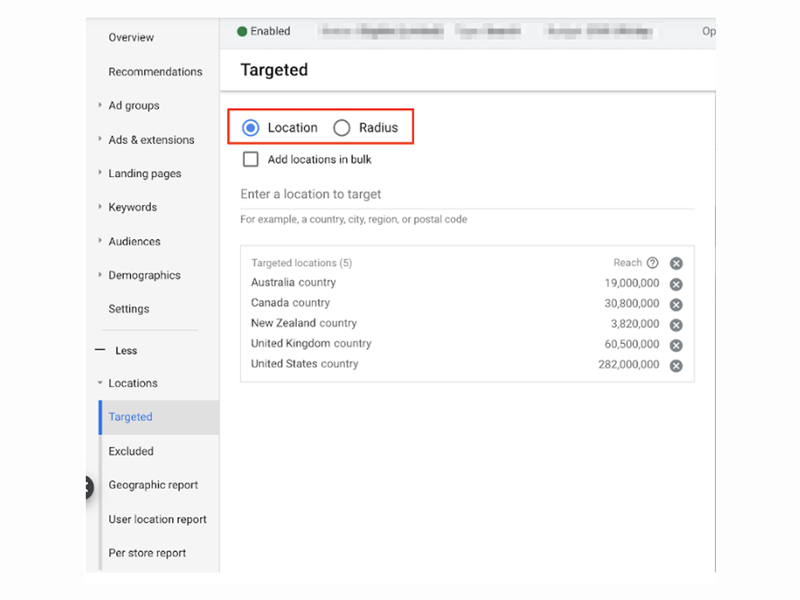
Task: Select the Radius radio button
Action: (x=342, y=128)
